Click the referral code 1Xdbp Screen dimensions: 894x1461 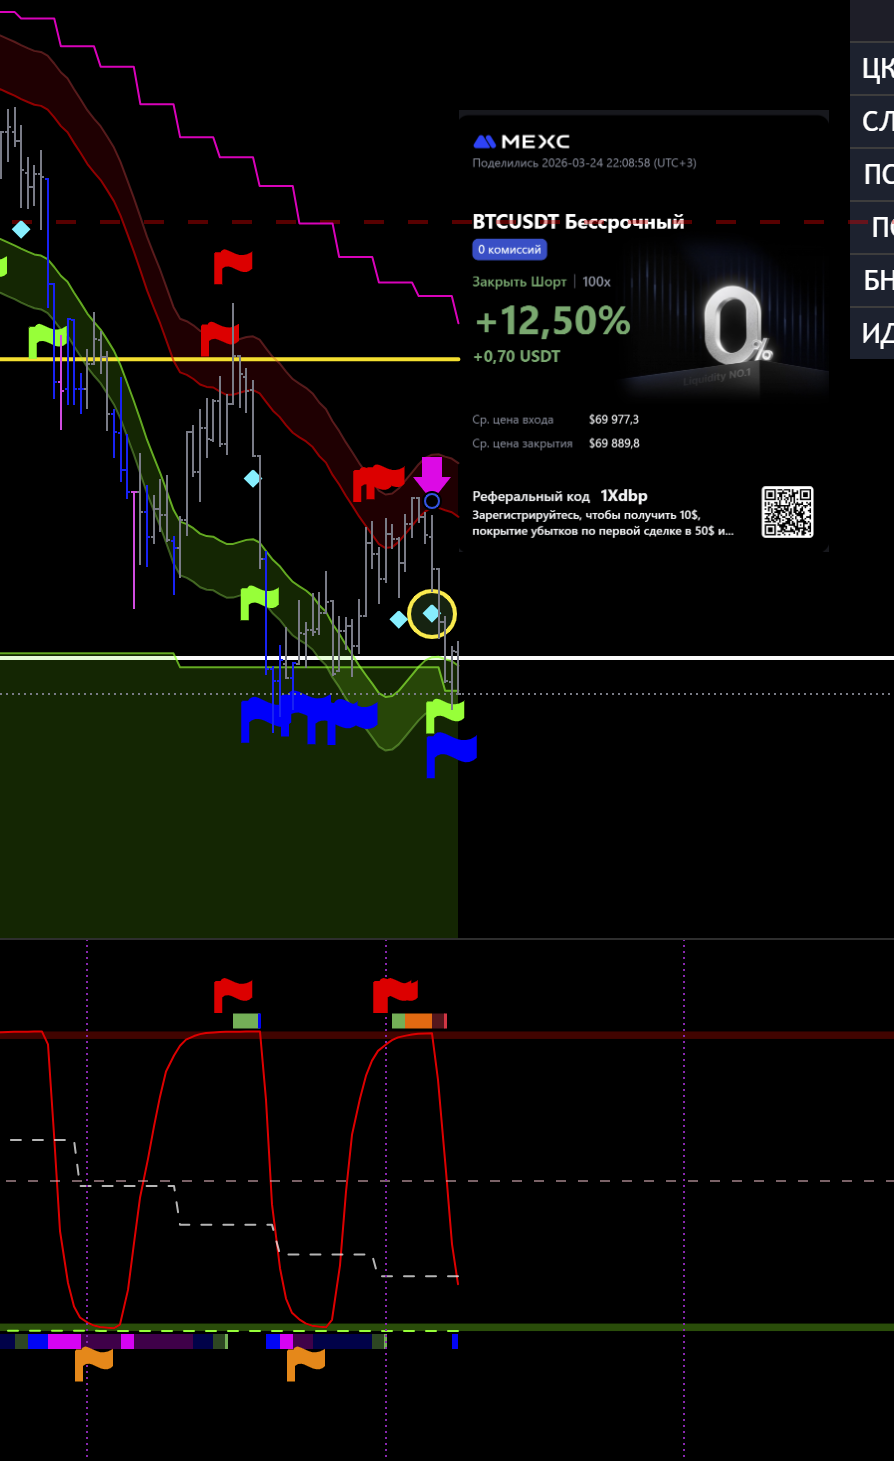(623, 496)
